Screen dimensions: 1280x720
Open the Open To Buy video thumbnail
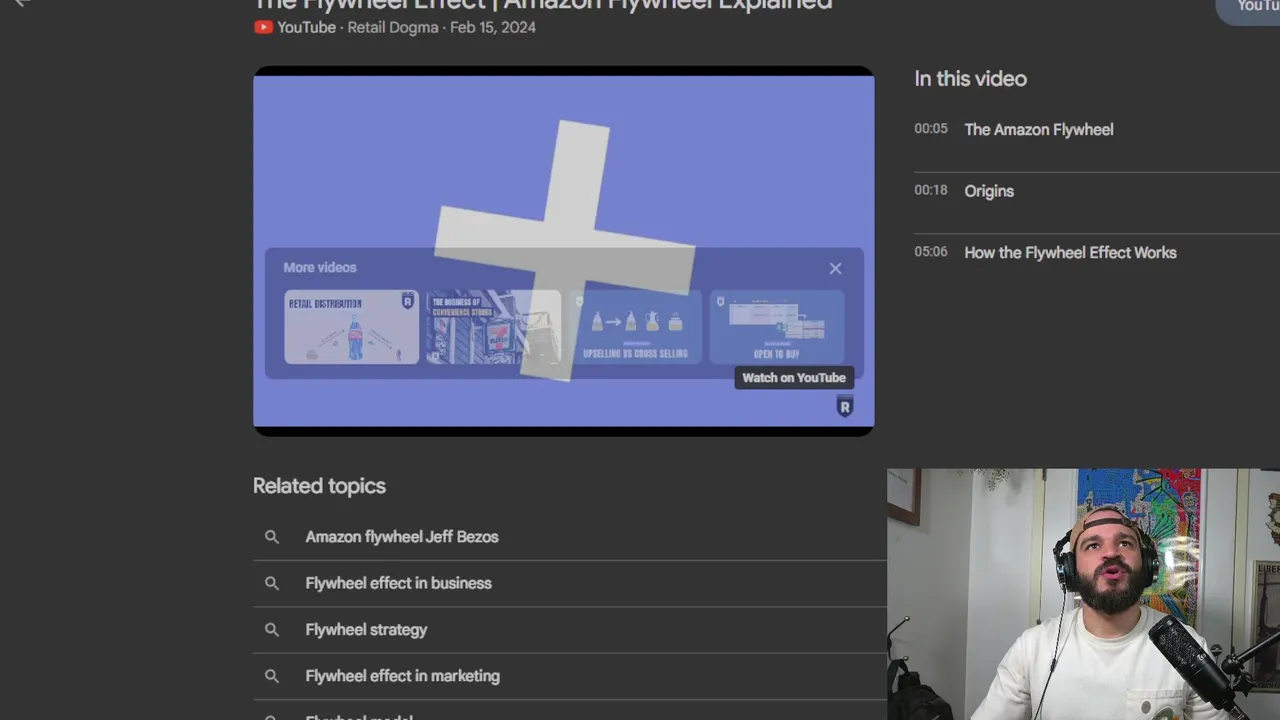777,327
